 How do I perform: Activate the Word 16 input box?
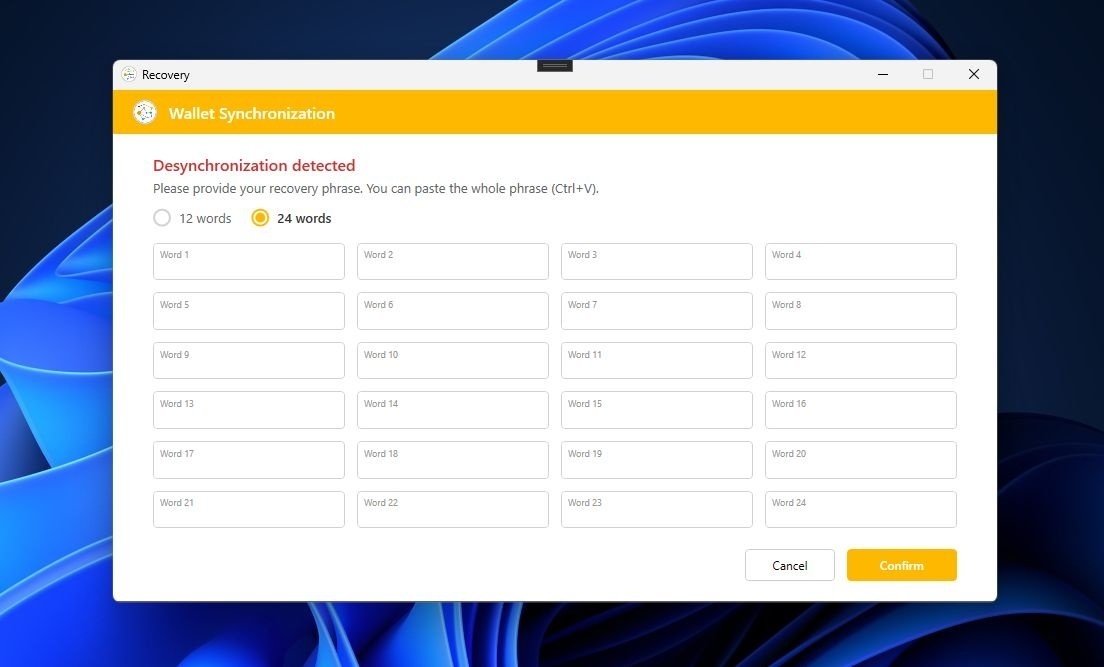click(860, 410)
